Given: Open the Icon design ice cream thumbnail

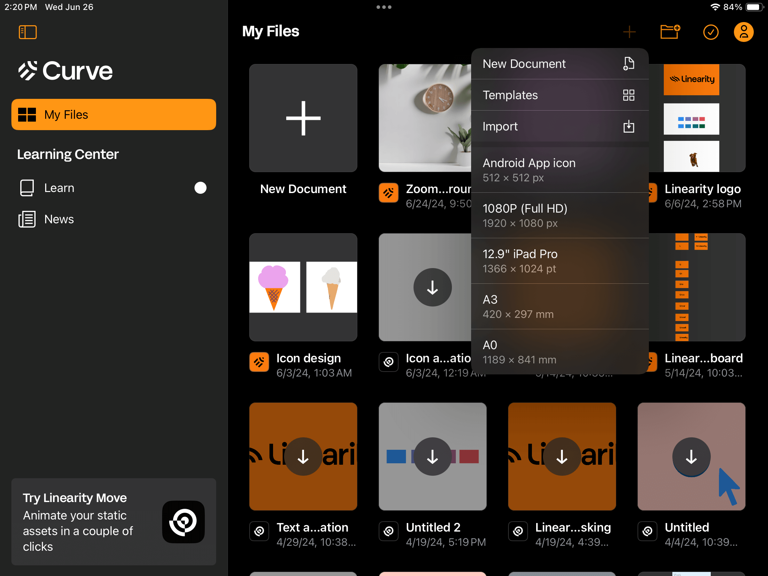Looking at the screenshot, I should [303, 287].
